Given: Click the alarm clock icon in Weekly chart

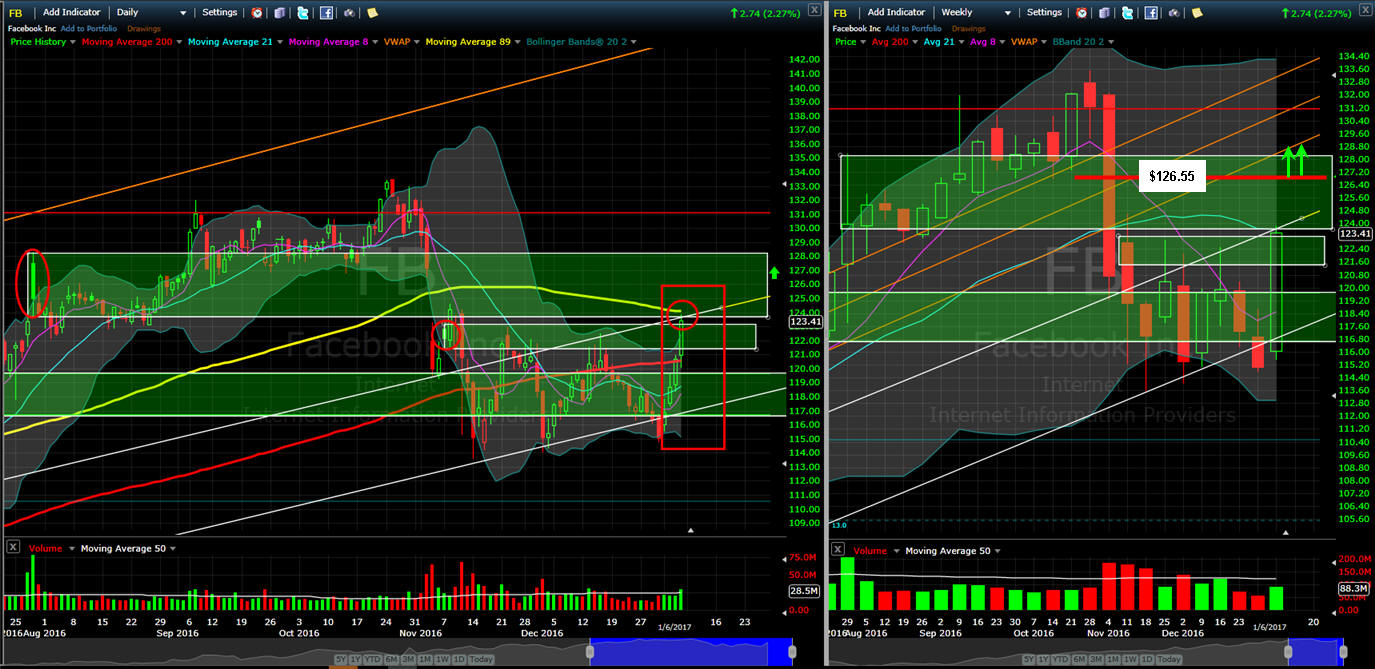Looking at the screenshot, I should click(x=1083, y=13).
